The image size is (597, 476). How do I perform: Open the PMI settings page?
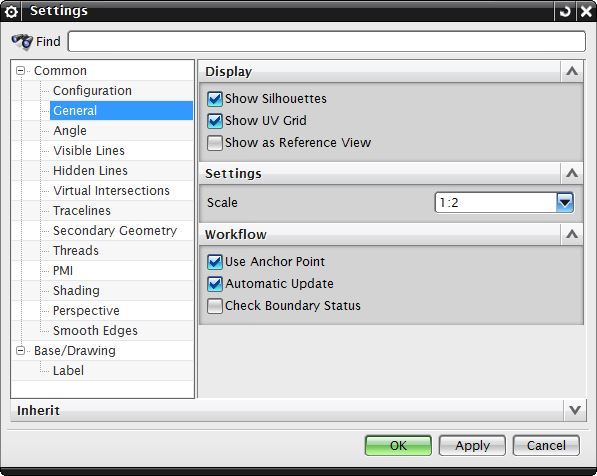63,270
